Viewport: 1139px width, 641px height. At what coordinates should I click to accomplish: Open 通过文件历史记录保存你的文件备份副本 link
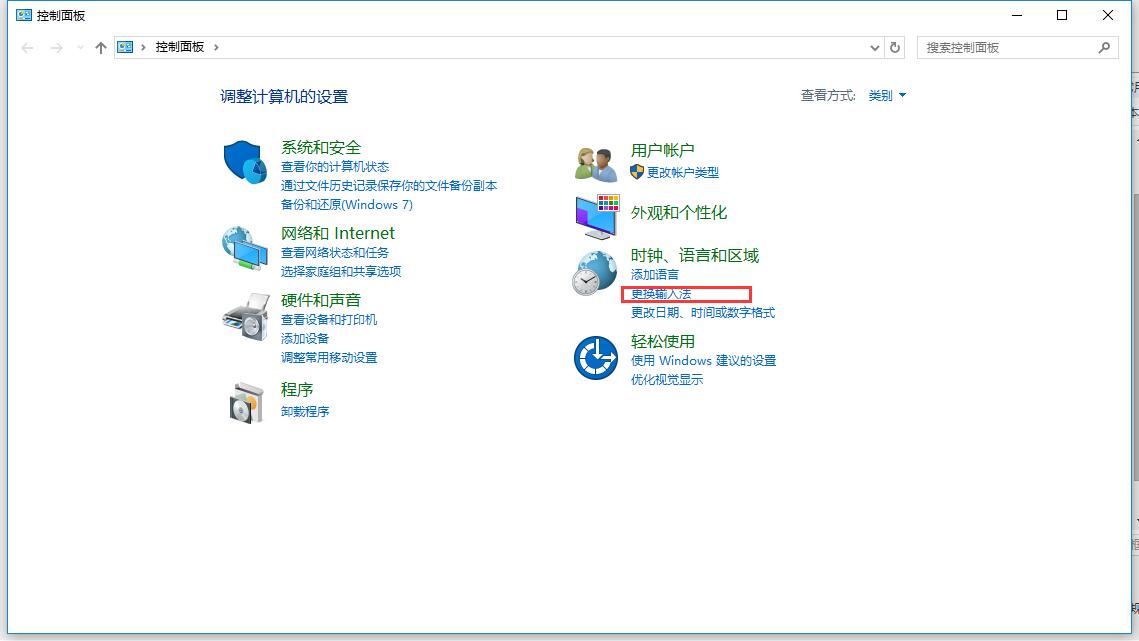pos(389,186)
